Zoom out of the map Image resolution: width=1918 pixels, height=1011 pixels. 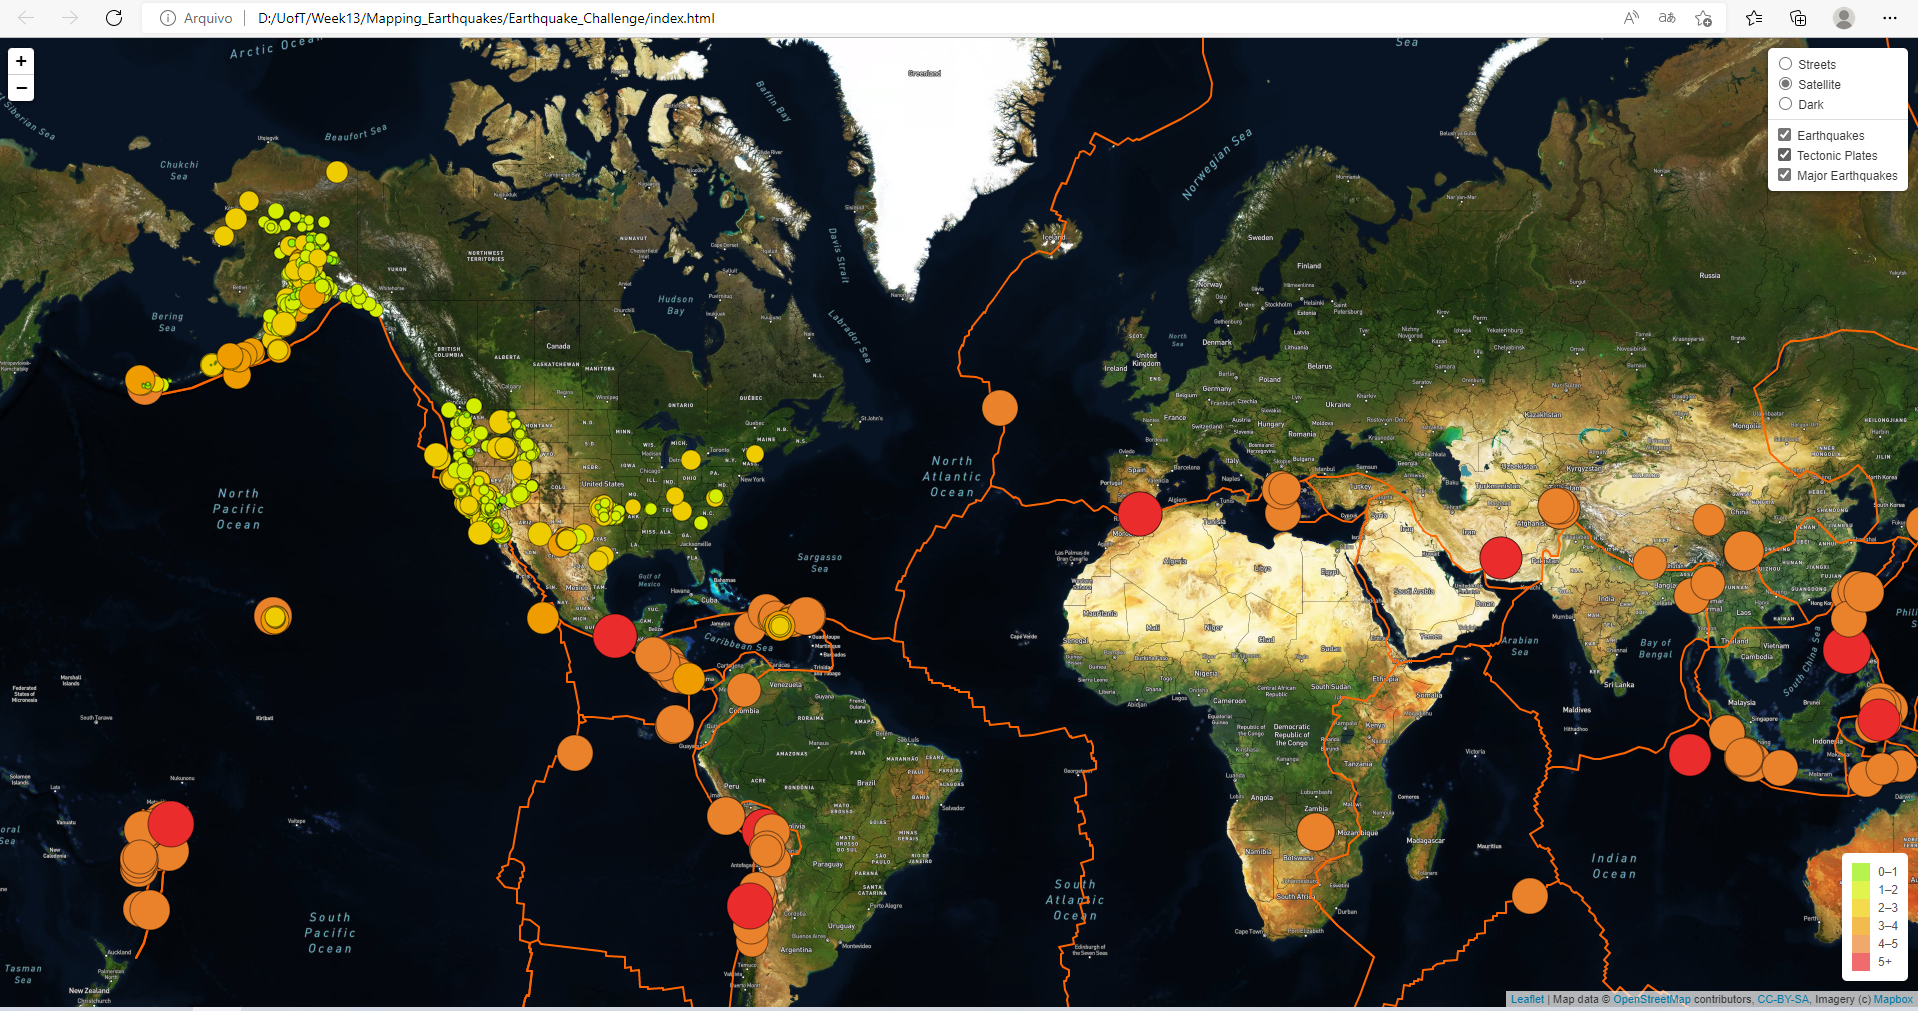[21, 88]
